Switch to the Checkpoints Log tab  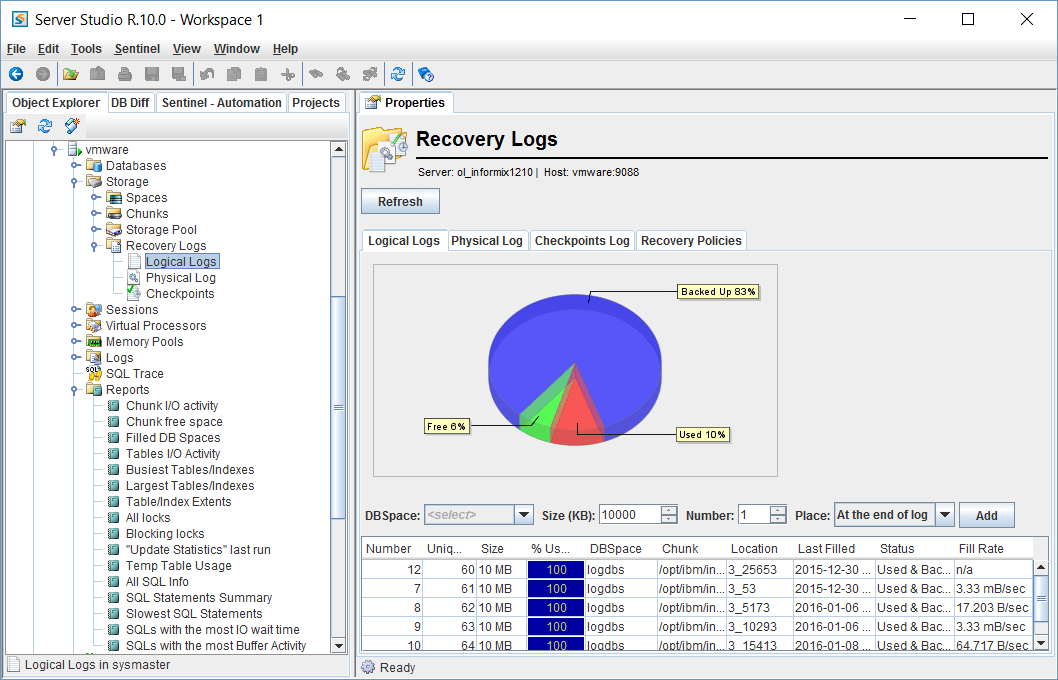coord(582,241)
